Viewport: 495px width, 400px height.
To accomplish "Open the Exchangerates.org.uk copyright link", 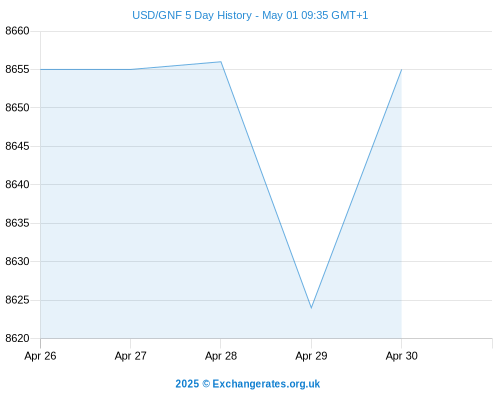I will [247, 384].
